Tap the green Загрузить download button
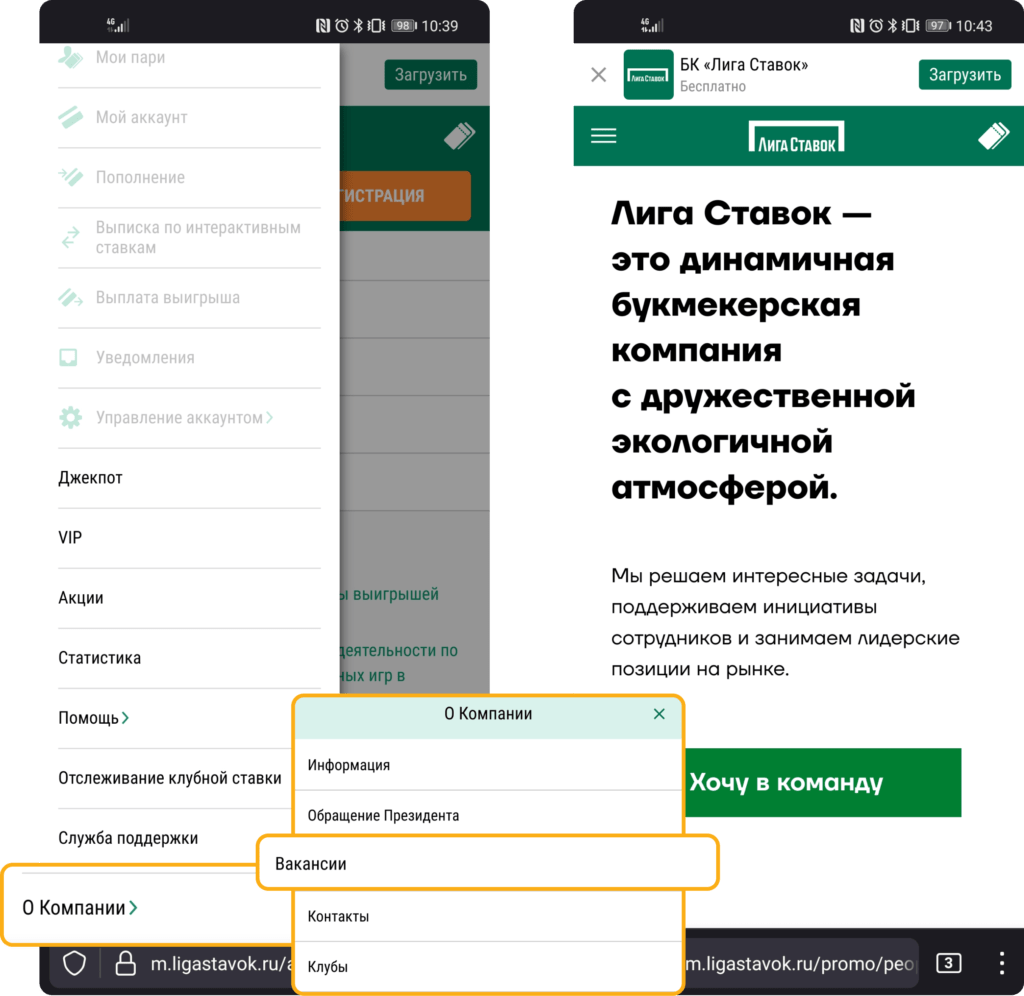The height and width of the screenshot is (996, 1024). click(x=964, y=74)
